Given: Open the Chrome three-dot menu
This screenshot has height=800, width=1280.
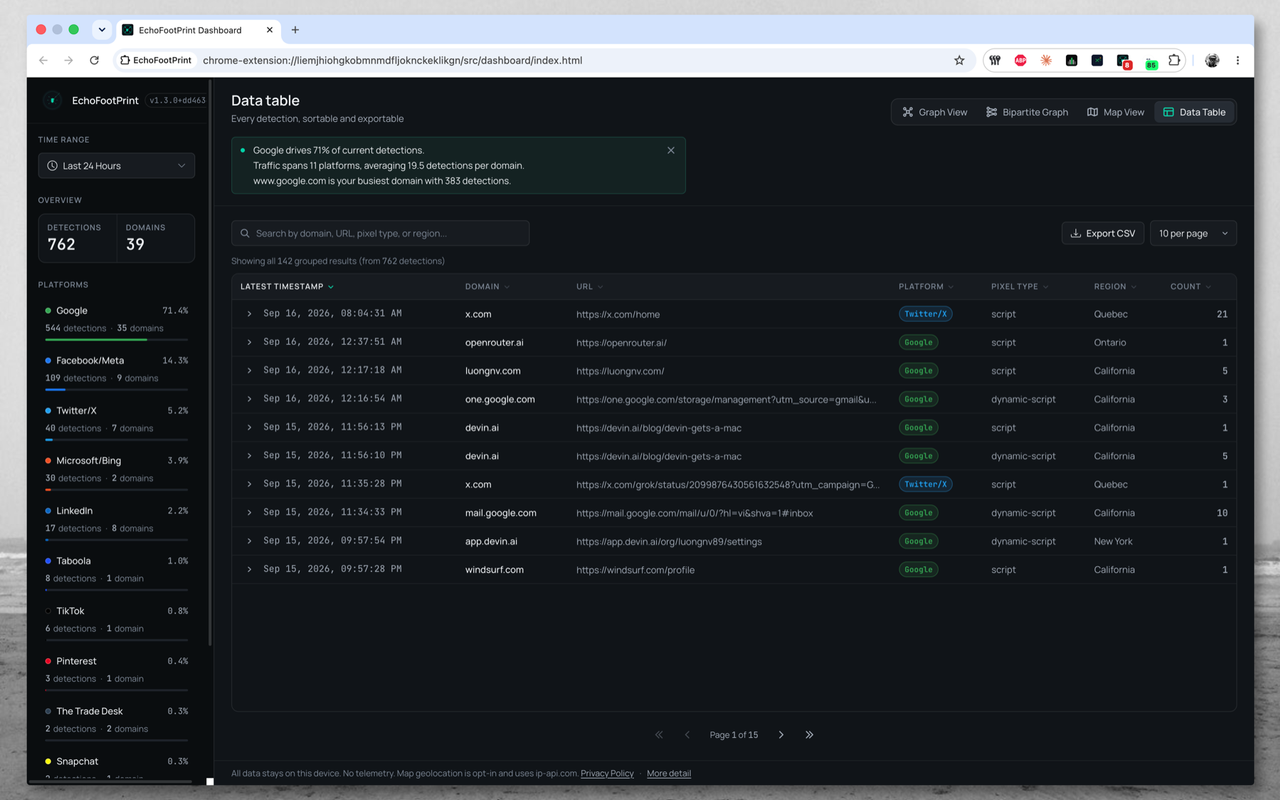Looking at the screenshot, I should pos(1238,60).
